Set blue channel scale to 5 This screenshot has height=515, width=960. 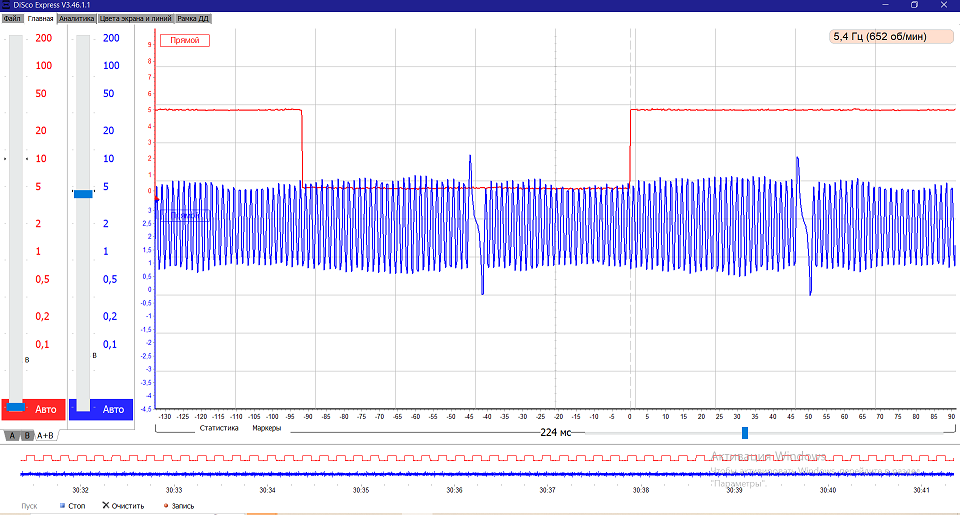105,187
